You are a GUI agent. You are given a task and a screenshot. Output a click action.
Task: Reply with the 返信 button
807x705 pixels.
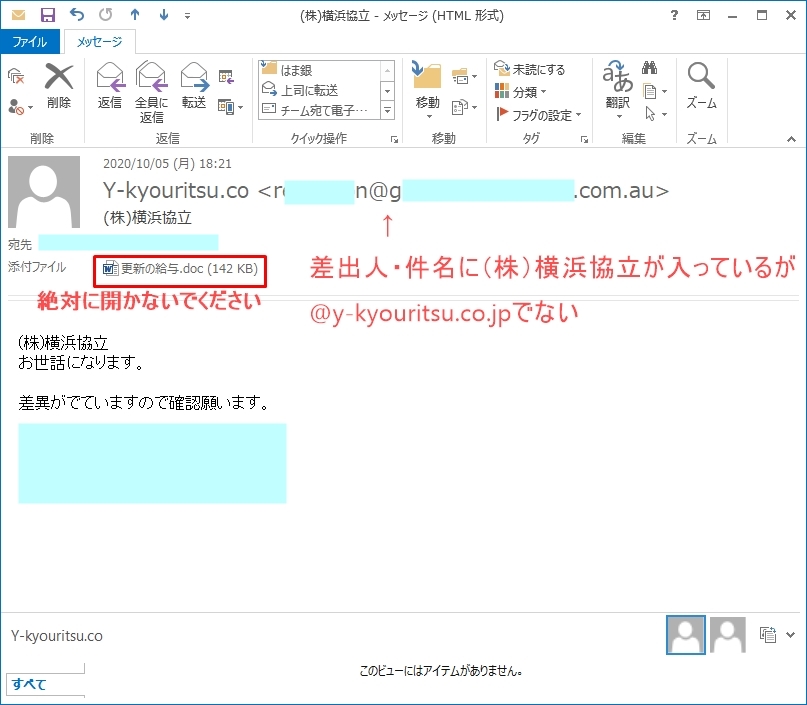click(110, 86)
